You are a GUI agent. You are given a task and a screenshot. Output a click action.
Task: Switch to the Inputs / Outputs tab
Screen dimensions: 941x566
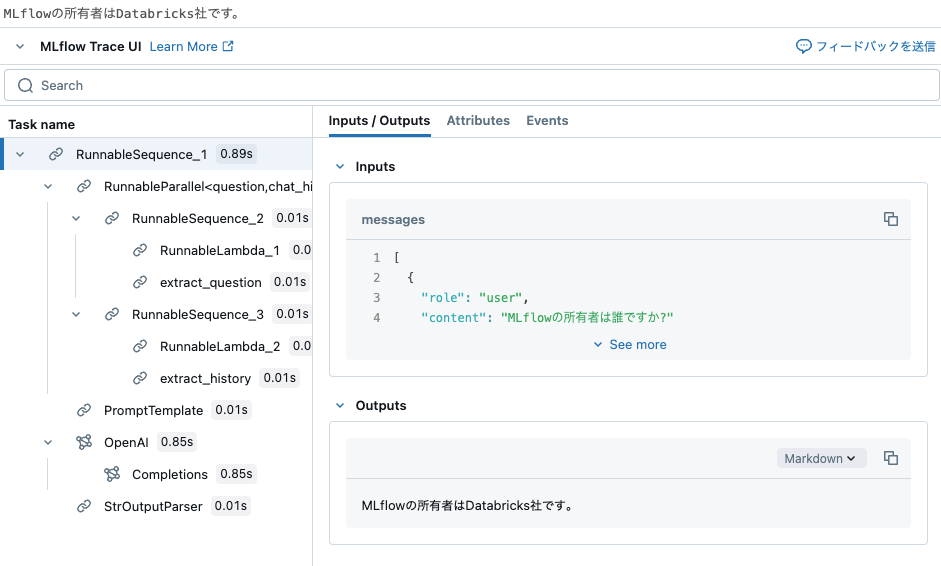[x=379, y=121]
